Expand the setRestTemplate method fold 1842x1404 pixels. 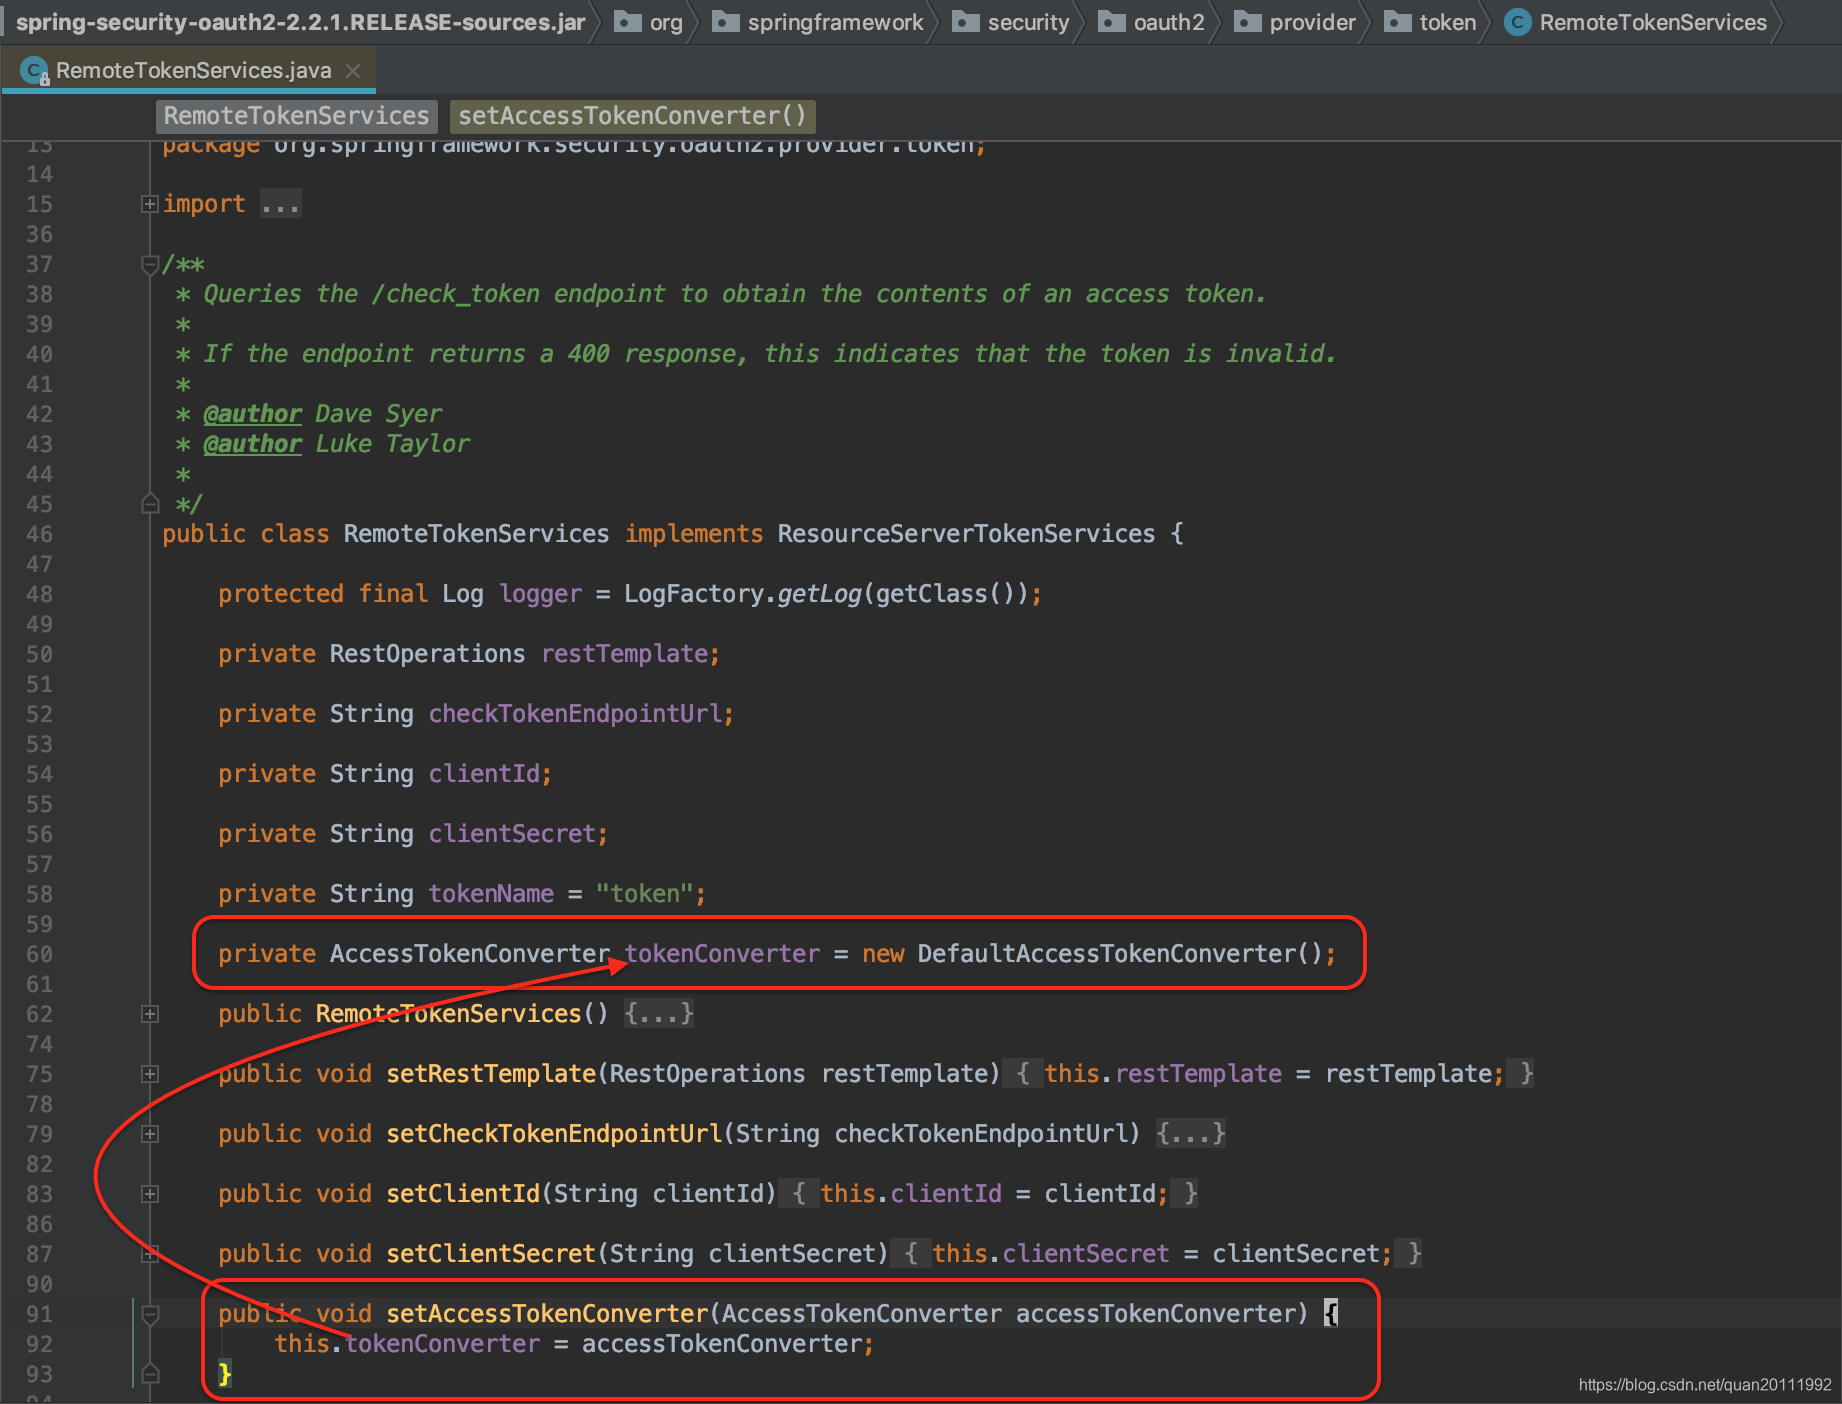coord(150,1074)
